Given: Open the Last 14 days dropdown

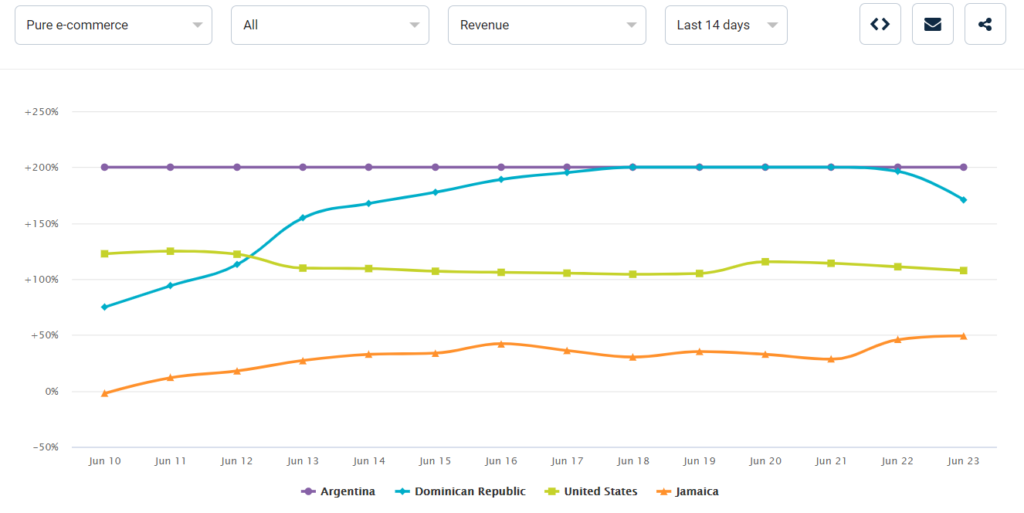Looking at the screenshot, I should (x=726, y=25).
